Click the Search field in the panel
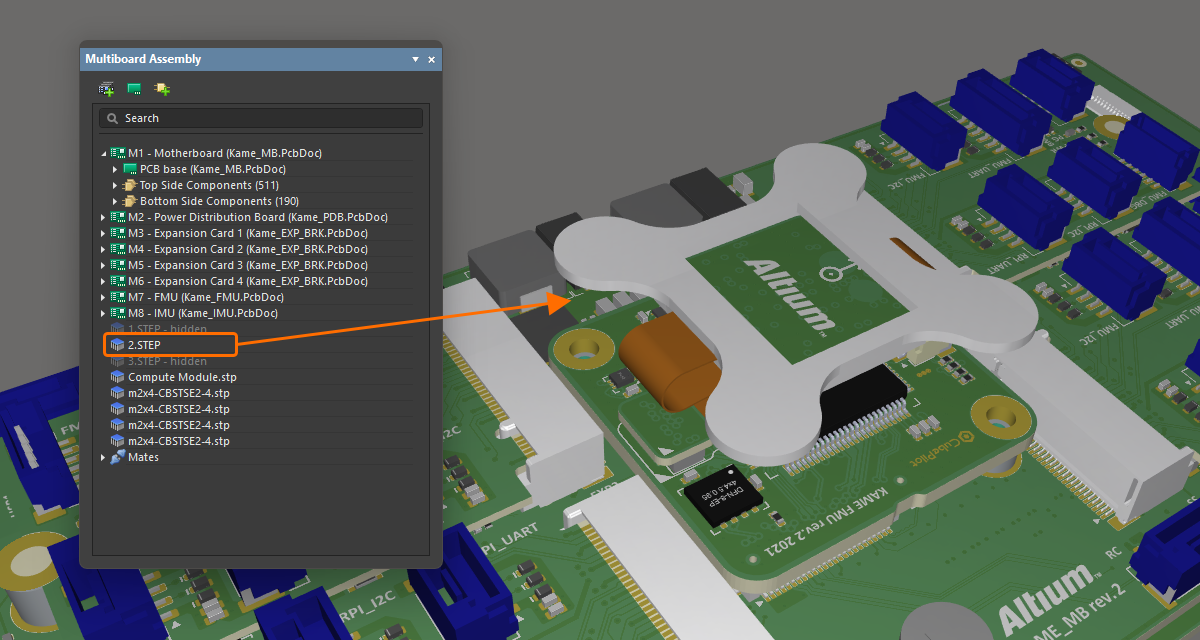This screenshot has width=1200, height=640. coord(260,118)
